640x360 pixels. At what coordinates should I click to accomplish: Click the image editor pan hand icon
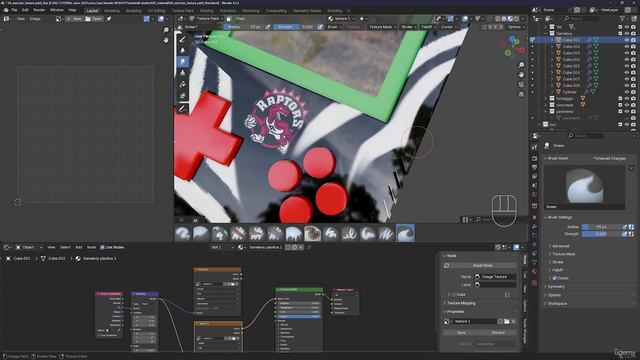click(166, 40)
